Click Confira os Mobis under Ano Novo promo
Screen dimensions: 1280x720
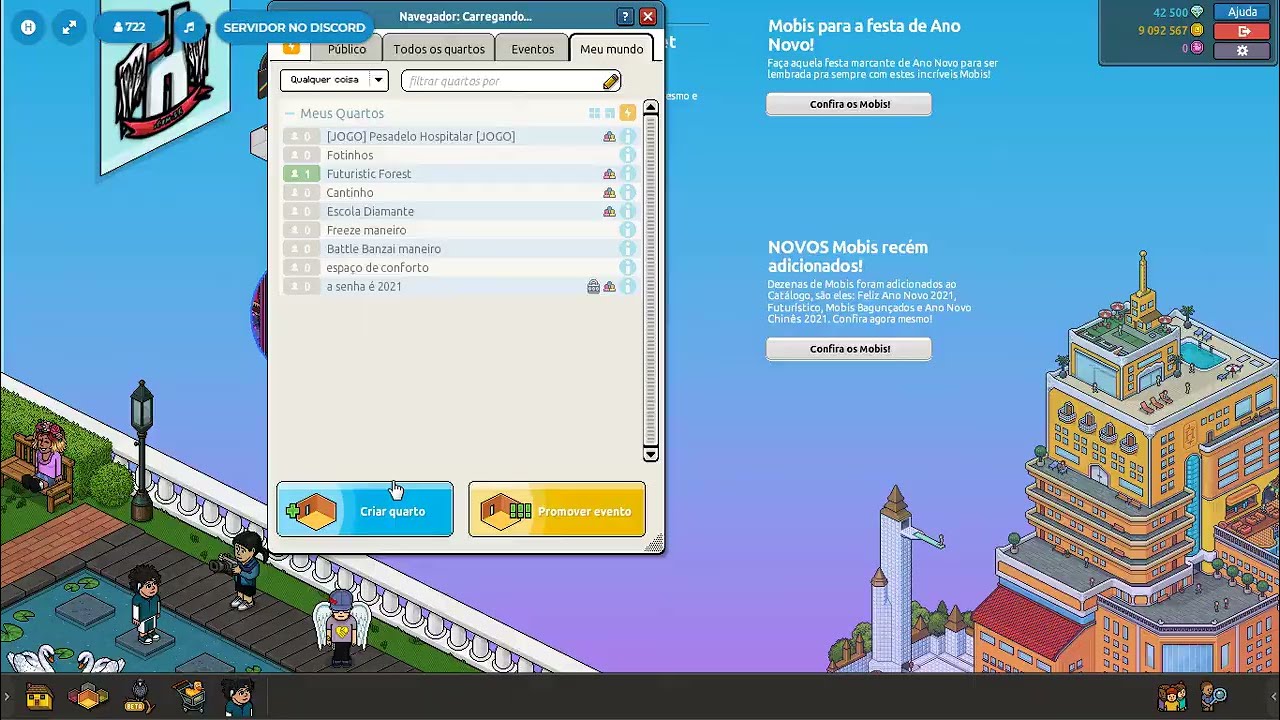point(849,104)
